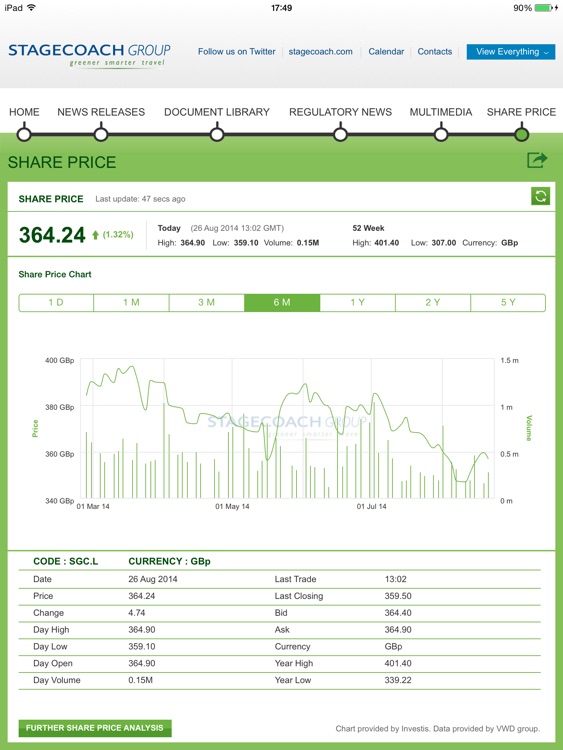Tap the 01 Jul 14 axis label
The image size is (563, 750).
tap(372, 507)
